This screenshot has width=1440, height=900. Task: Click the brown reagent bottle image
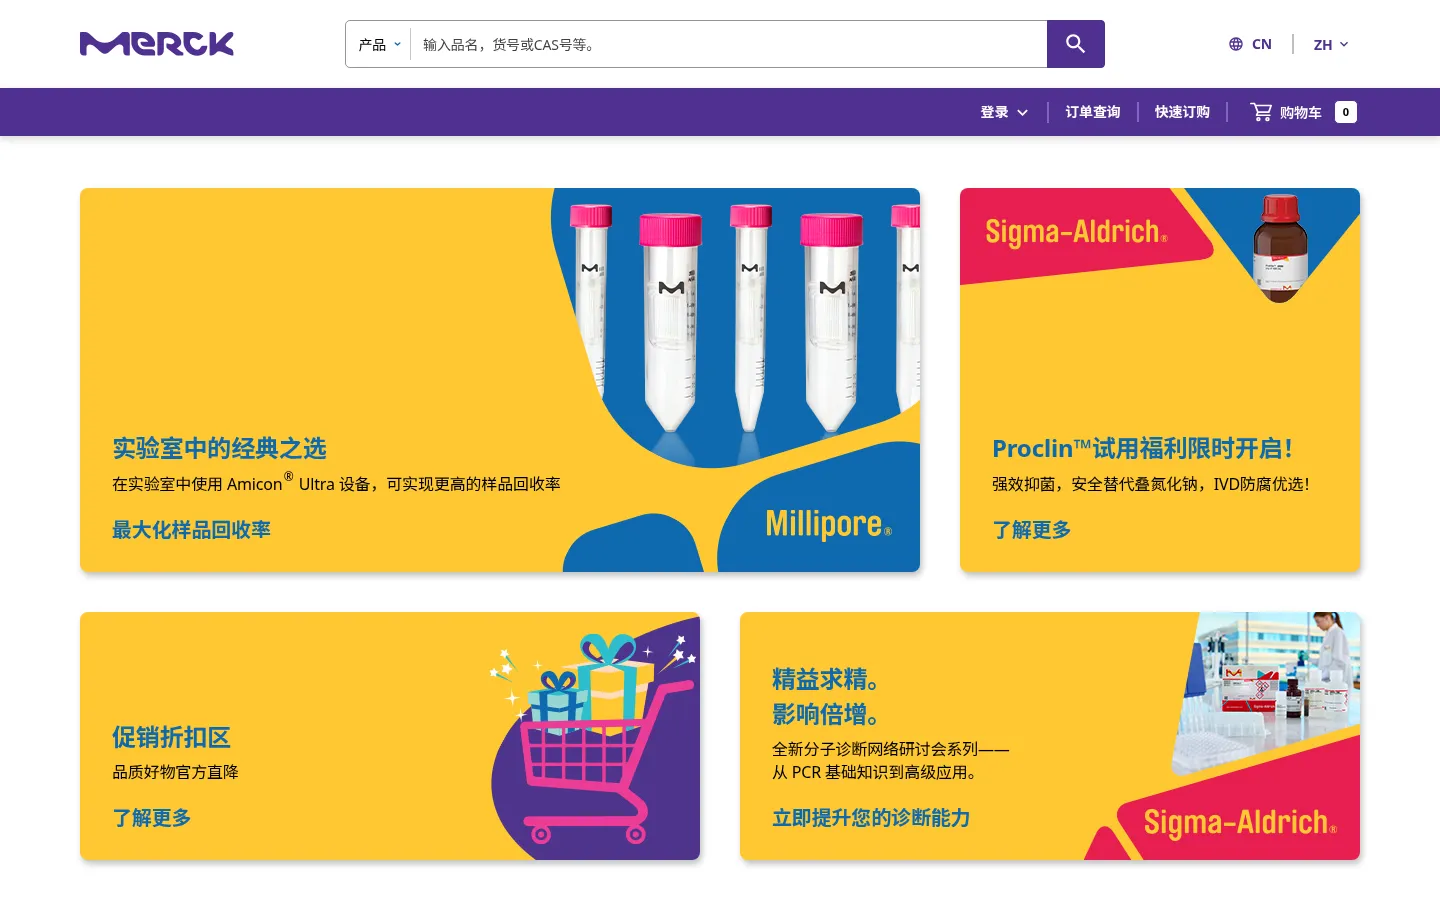pyautogui.click(x=1280, y=247)
